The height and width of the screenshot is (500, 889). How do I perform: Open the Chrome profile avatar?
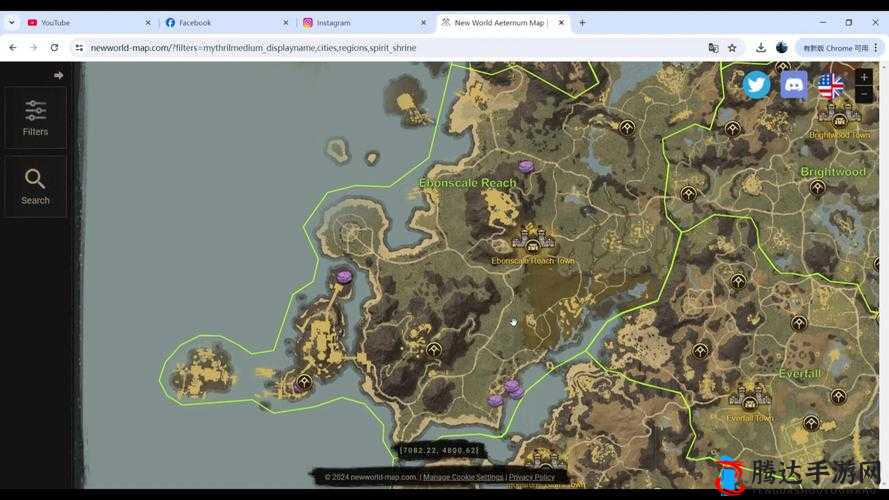[782, 48]
